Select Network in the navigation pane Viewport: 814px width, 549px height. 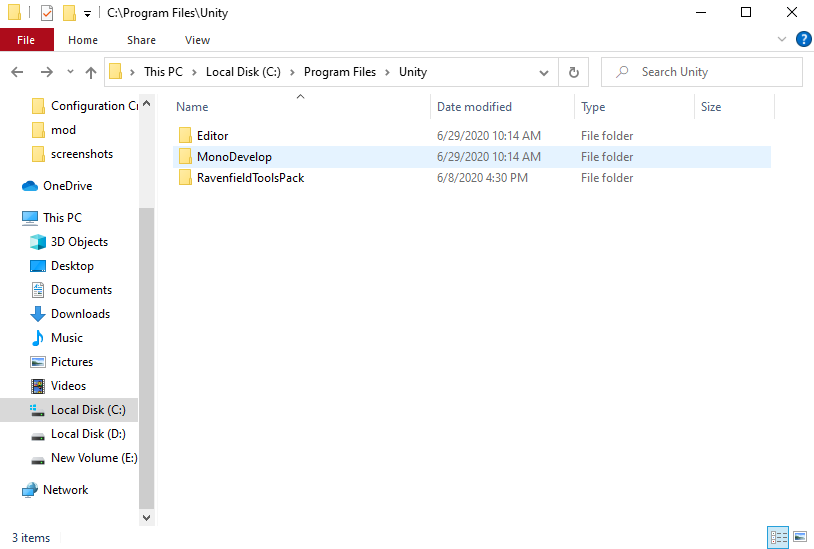[x=55, y=490]
